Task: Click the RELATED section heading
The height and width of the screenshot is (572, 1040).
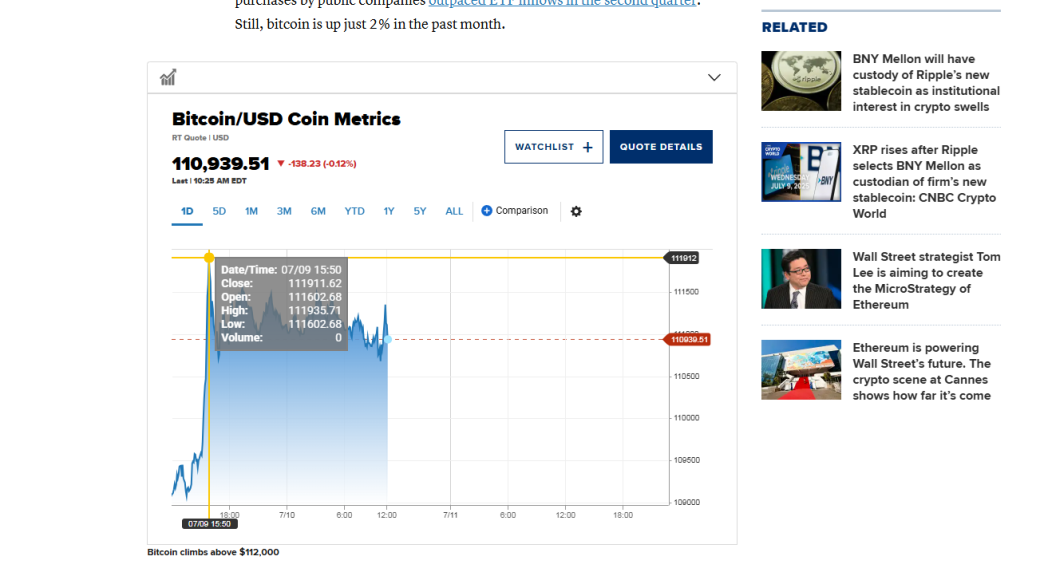Action: [x=794, y=27]
